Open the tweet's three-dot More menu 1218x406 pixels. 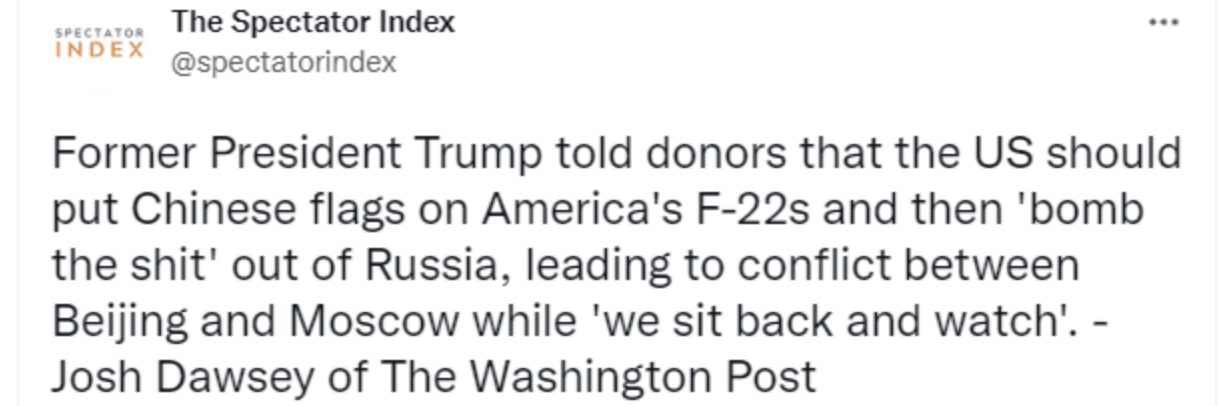click(1163, 22)
